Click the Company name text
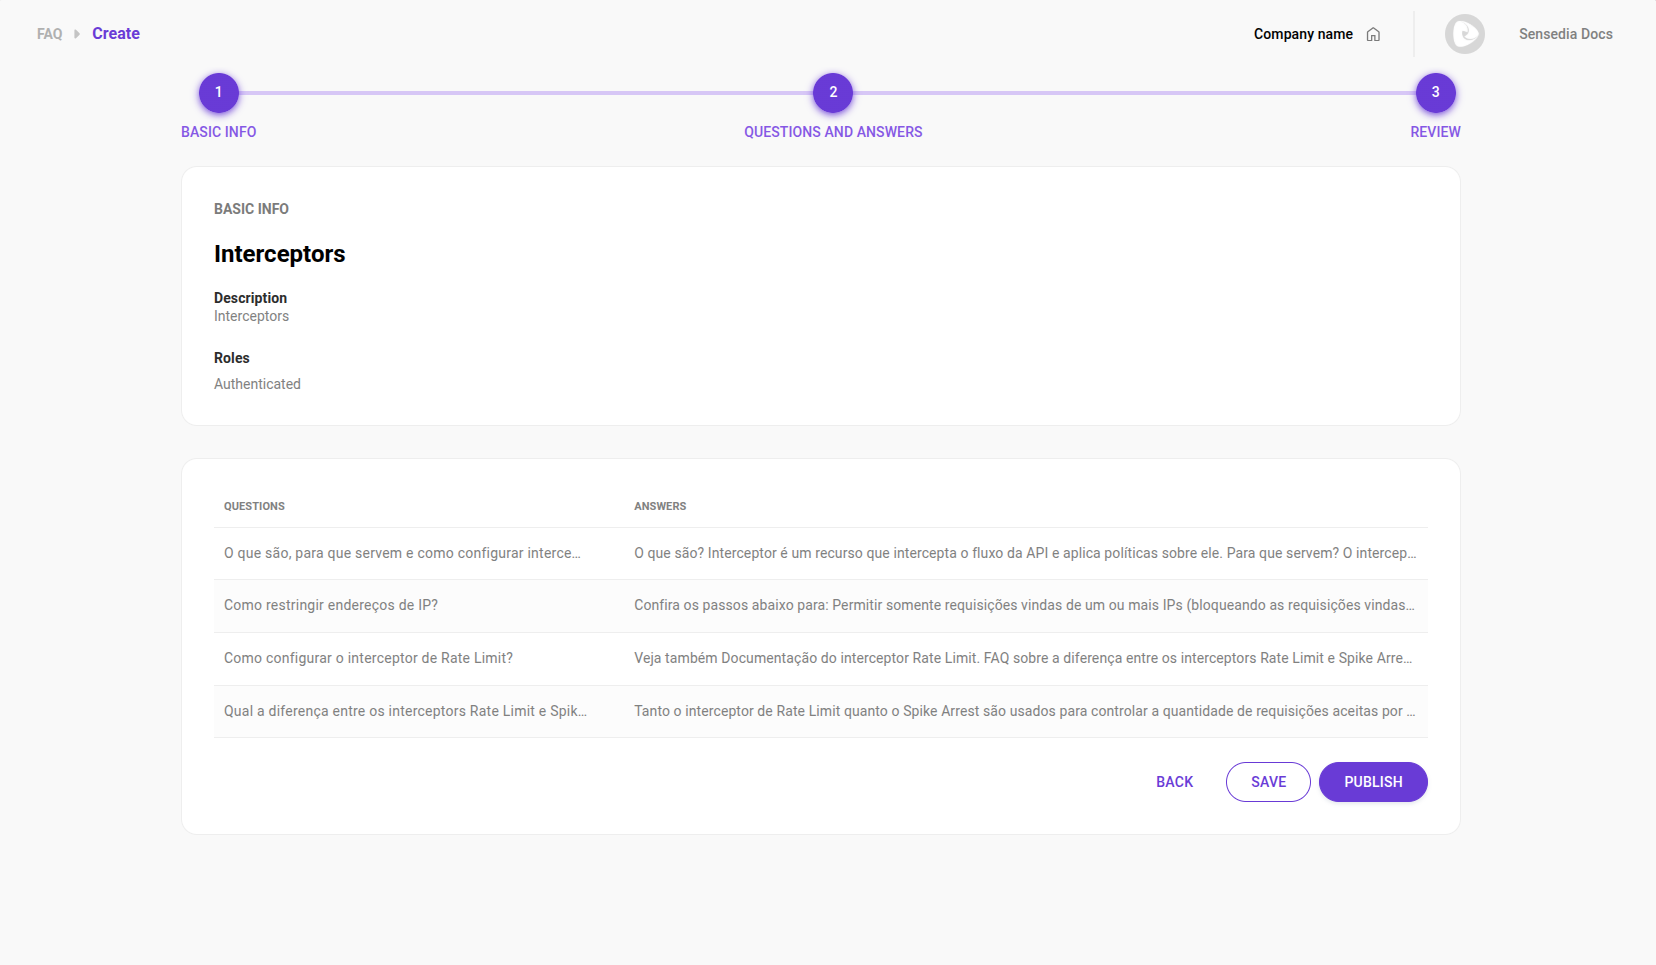The image size is (1656, 965). tap(1302, 33)
